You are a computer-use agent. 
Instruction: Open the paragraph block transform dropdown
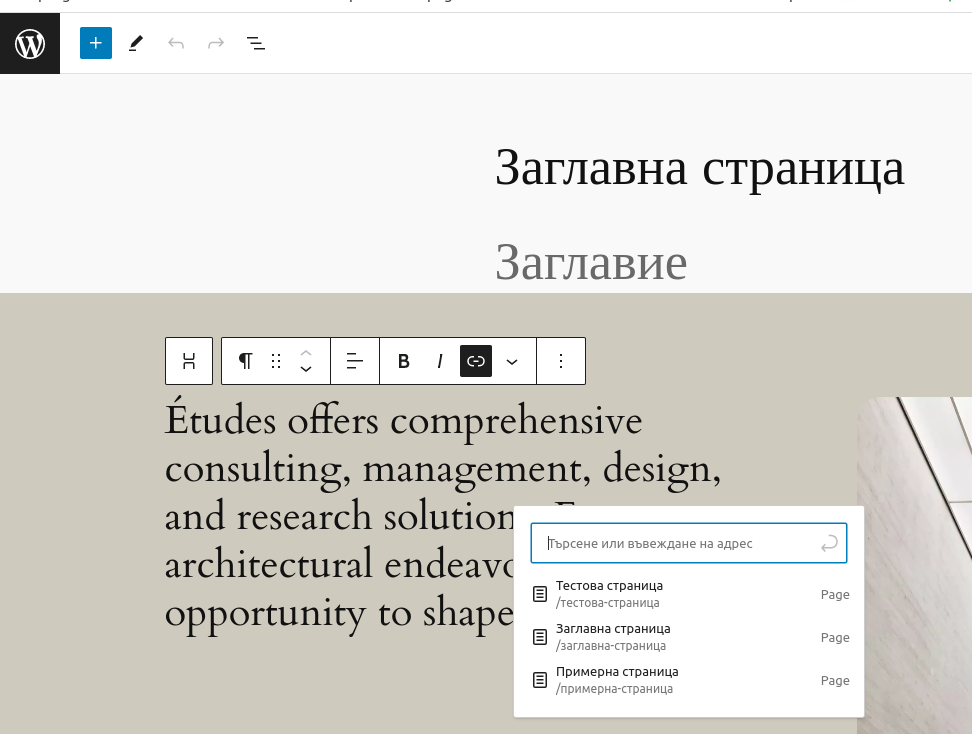[245, 361]
